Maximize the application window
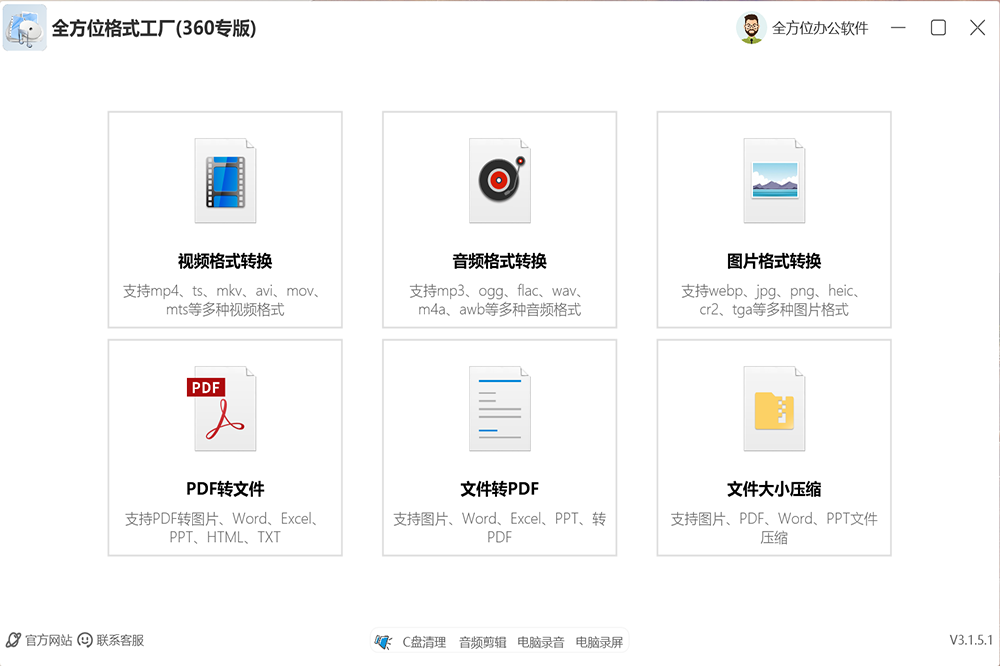 point(938,28)
